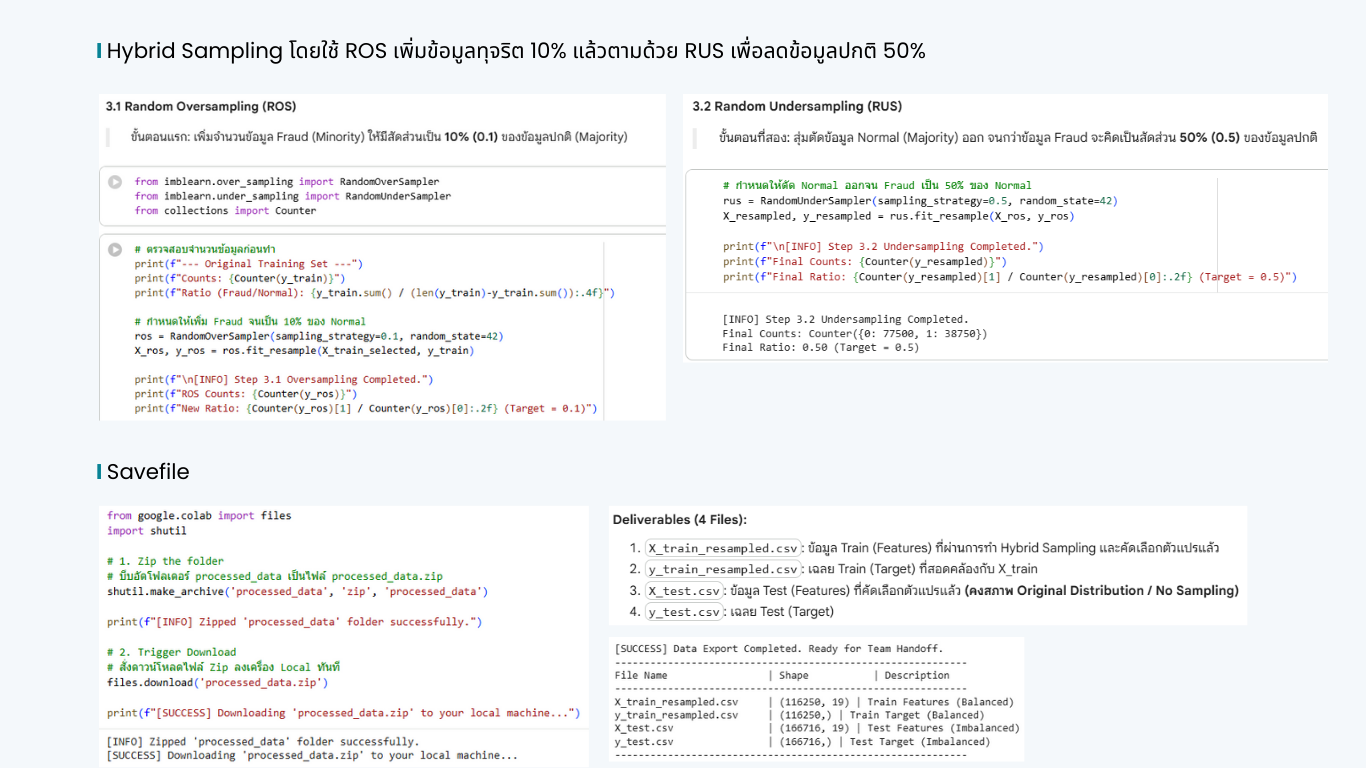Select the y_train_resampled.csv filename chip
This screenshot has width=1366, height=768.
pyautogui.click(x=722, y=569)
